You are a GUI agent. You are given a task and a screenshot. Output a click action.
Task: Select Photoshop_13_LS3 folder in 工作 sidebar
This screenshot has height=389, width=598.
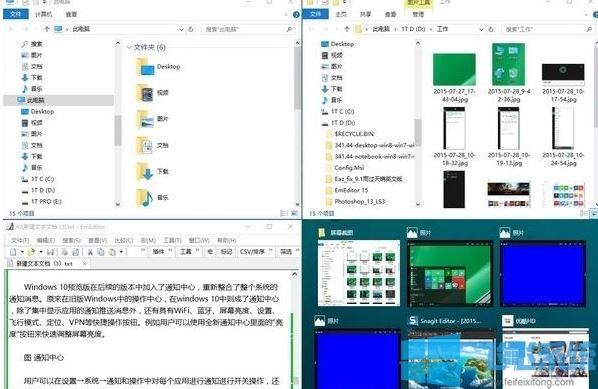(x=355, y=201)
